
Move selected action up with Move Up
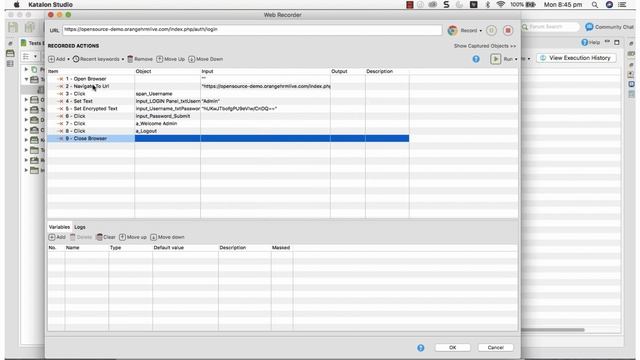pyautogui.click(x=171, y=59)
